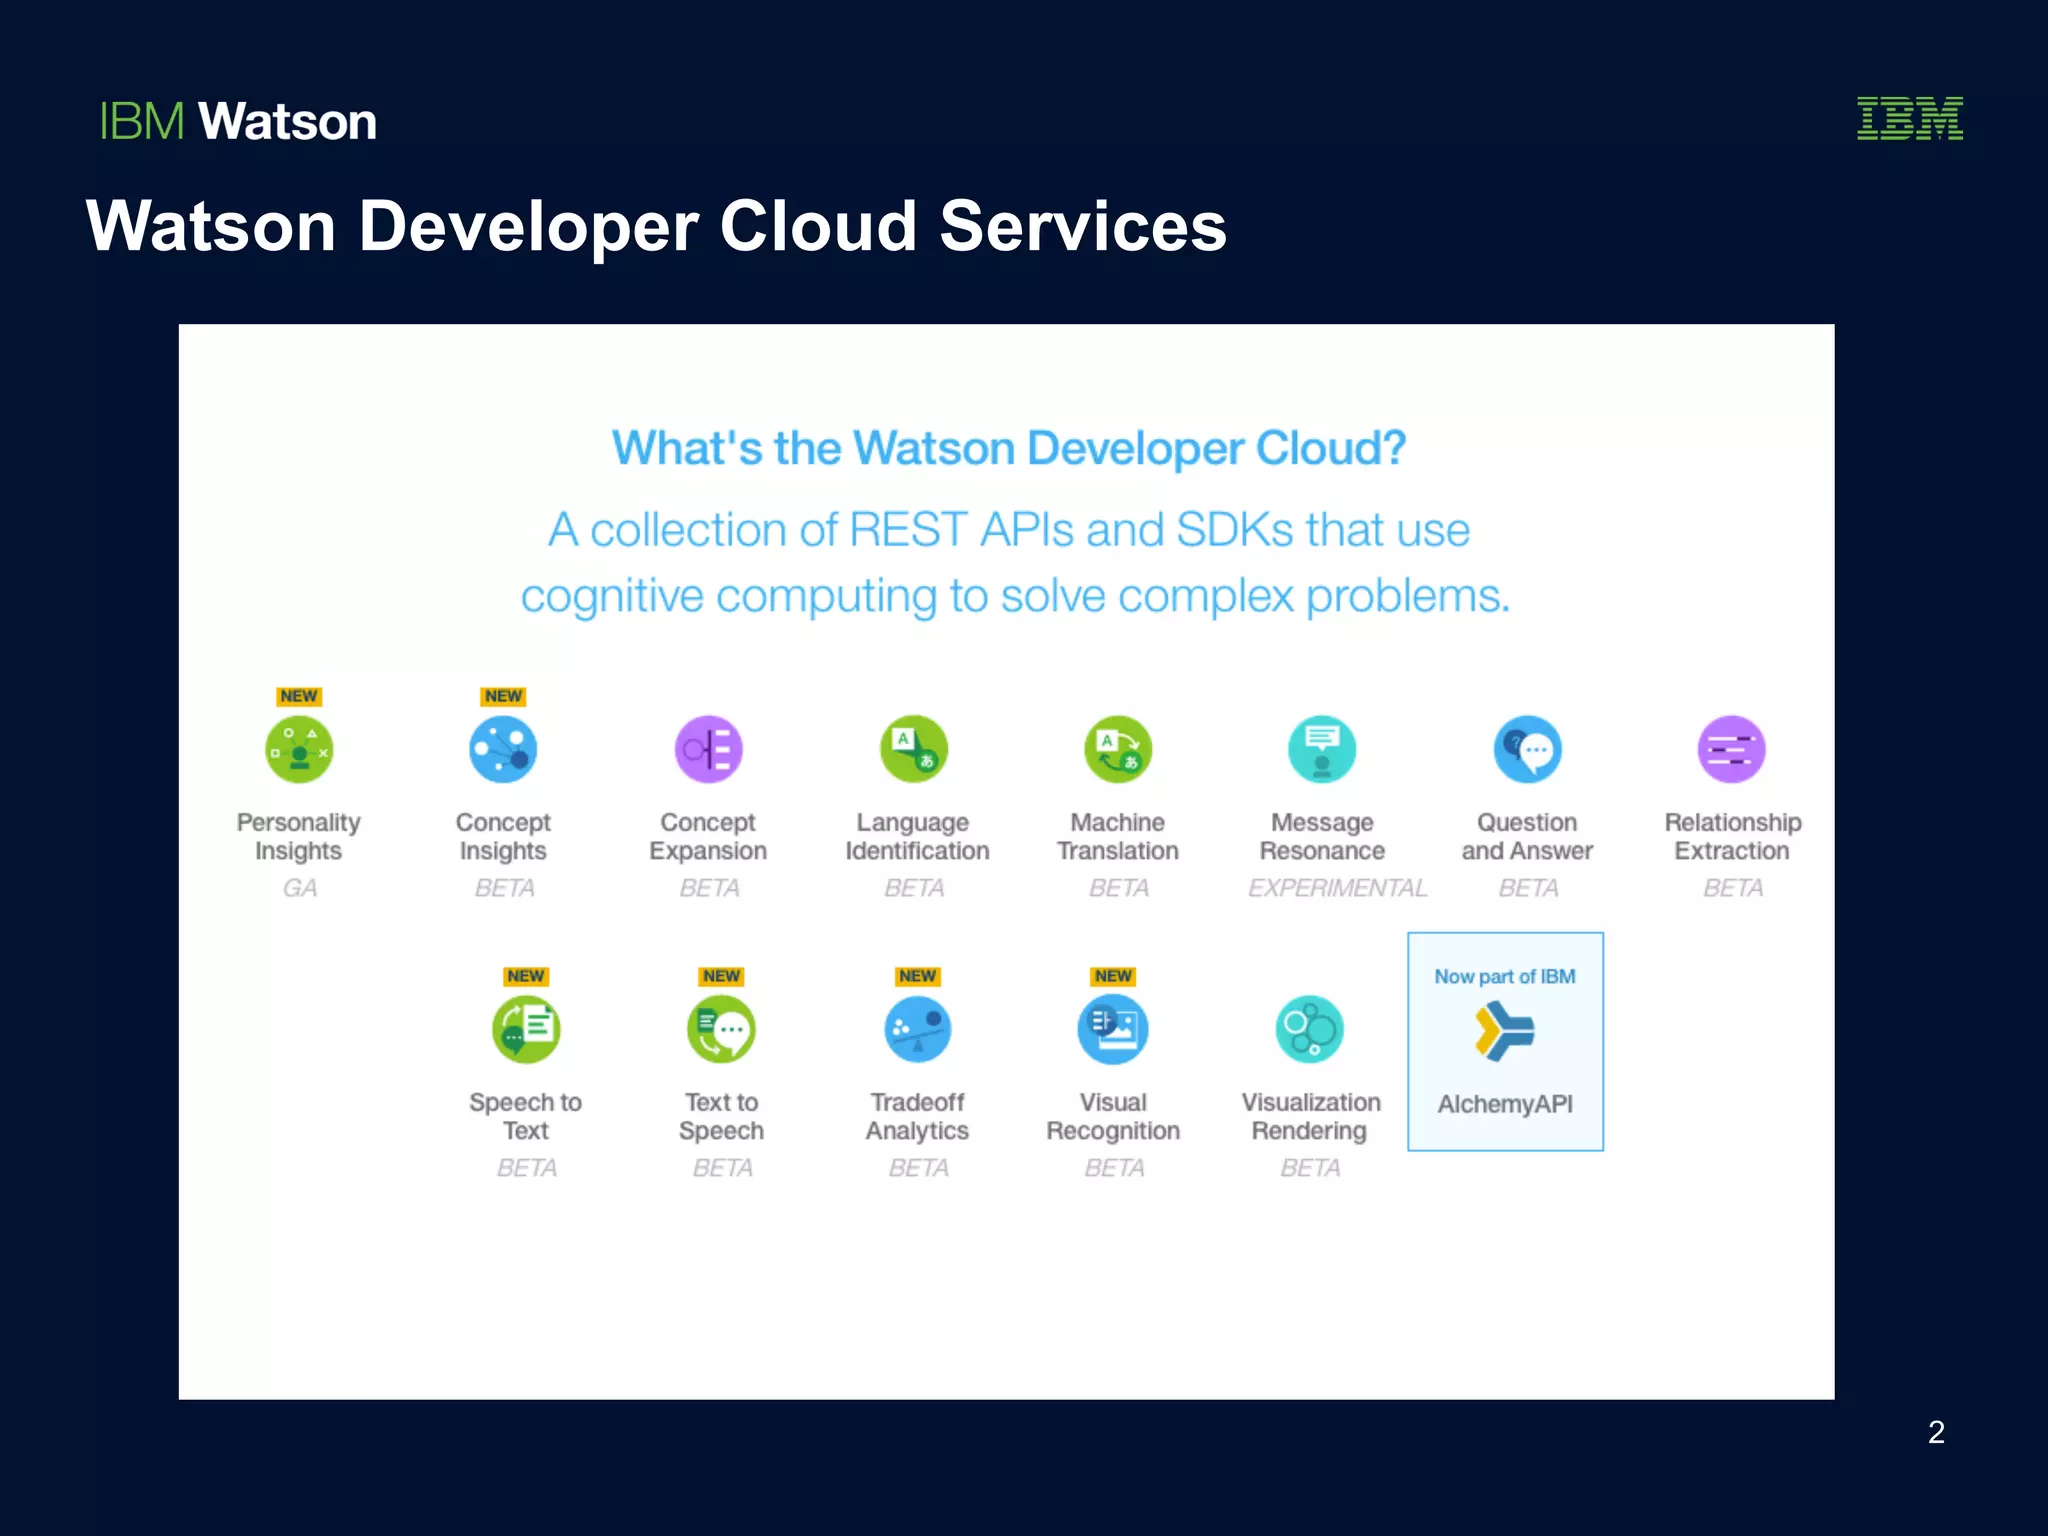Click the Language Identification icon
2048x1536 pixels.
(913, 749)
